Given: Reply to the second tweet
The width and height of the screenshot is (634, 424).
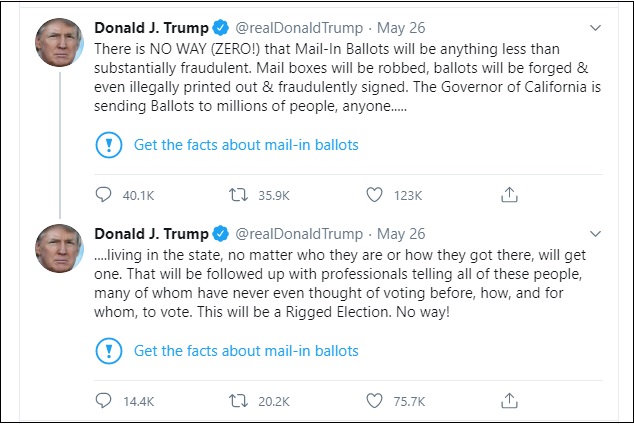Looking at the screenshot, I should 105,401.
